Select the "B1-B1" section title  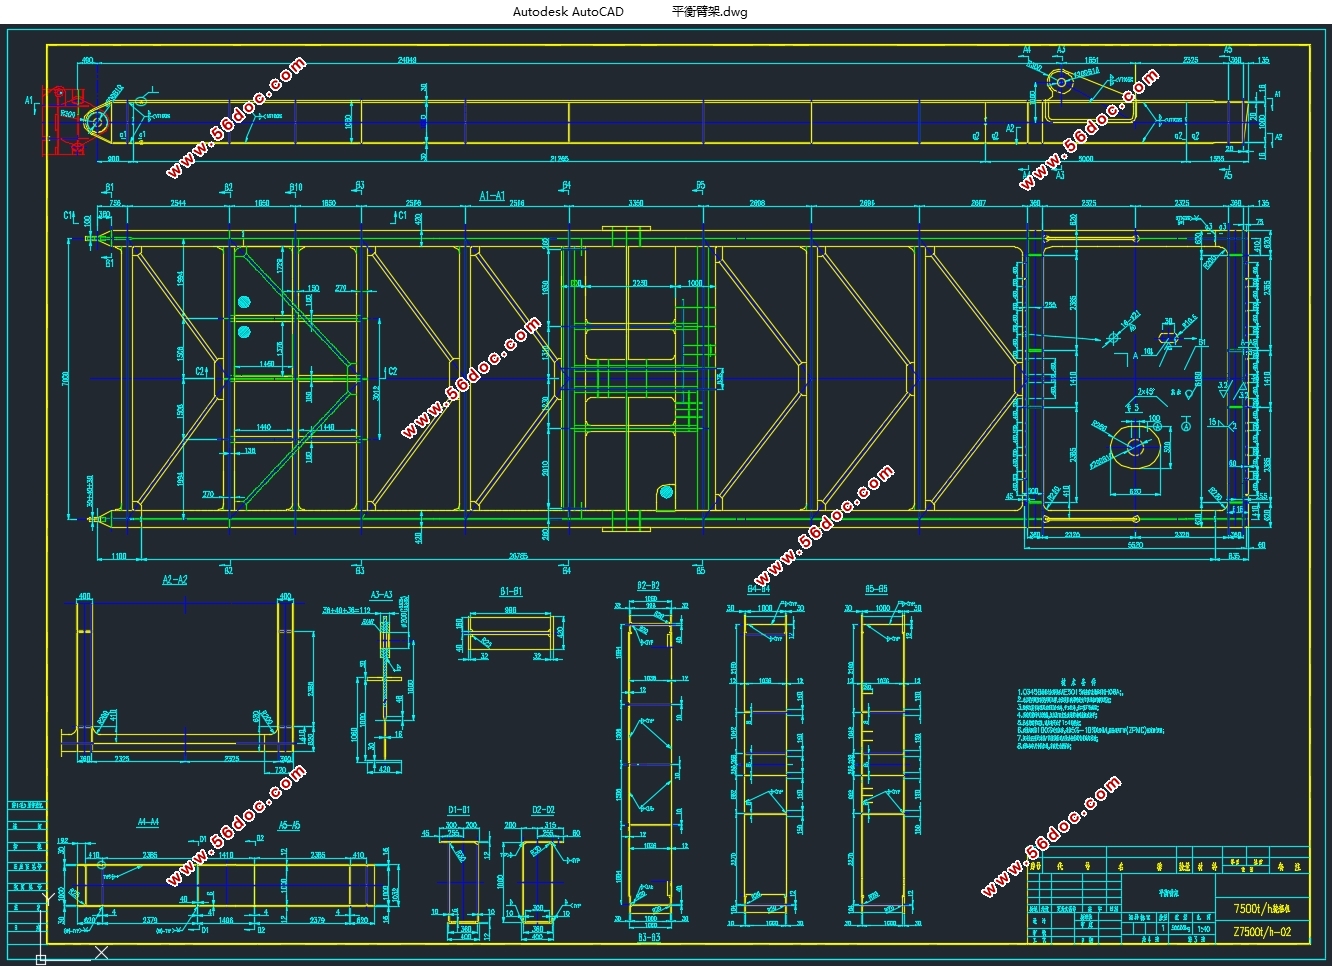[x=510, y=592]
